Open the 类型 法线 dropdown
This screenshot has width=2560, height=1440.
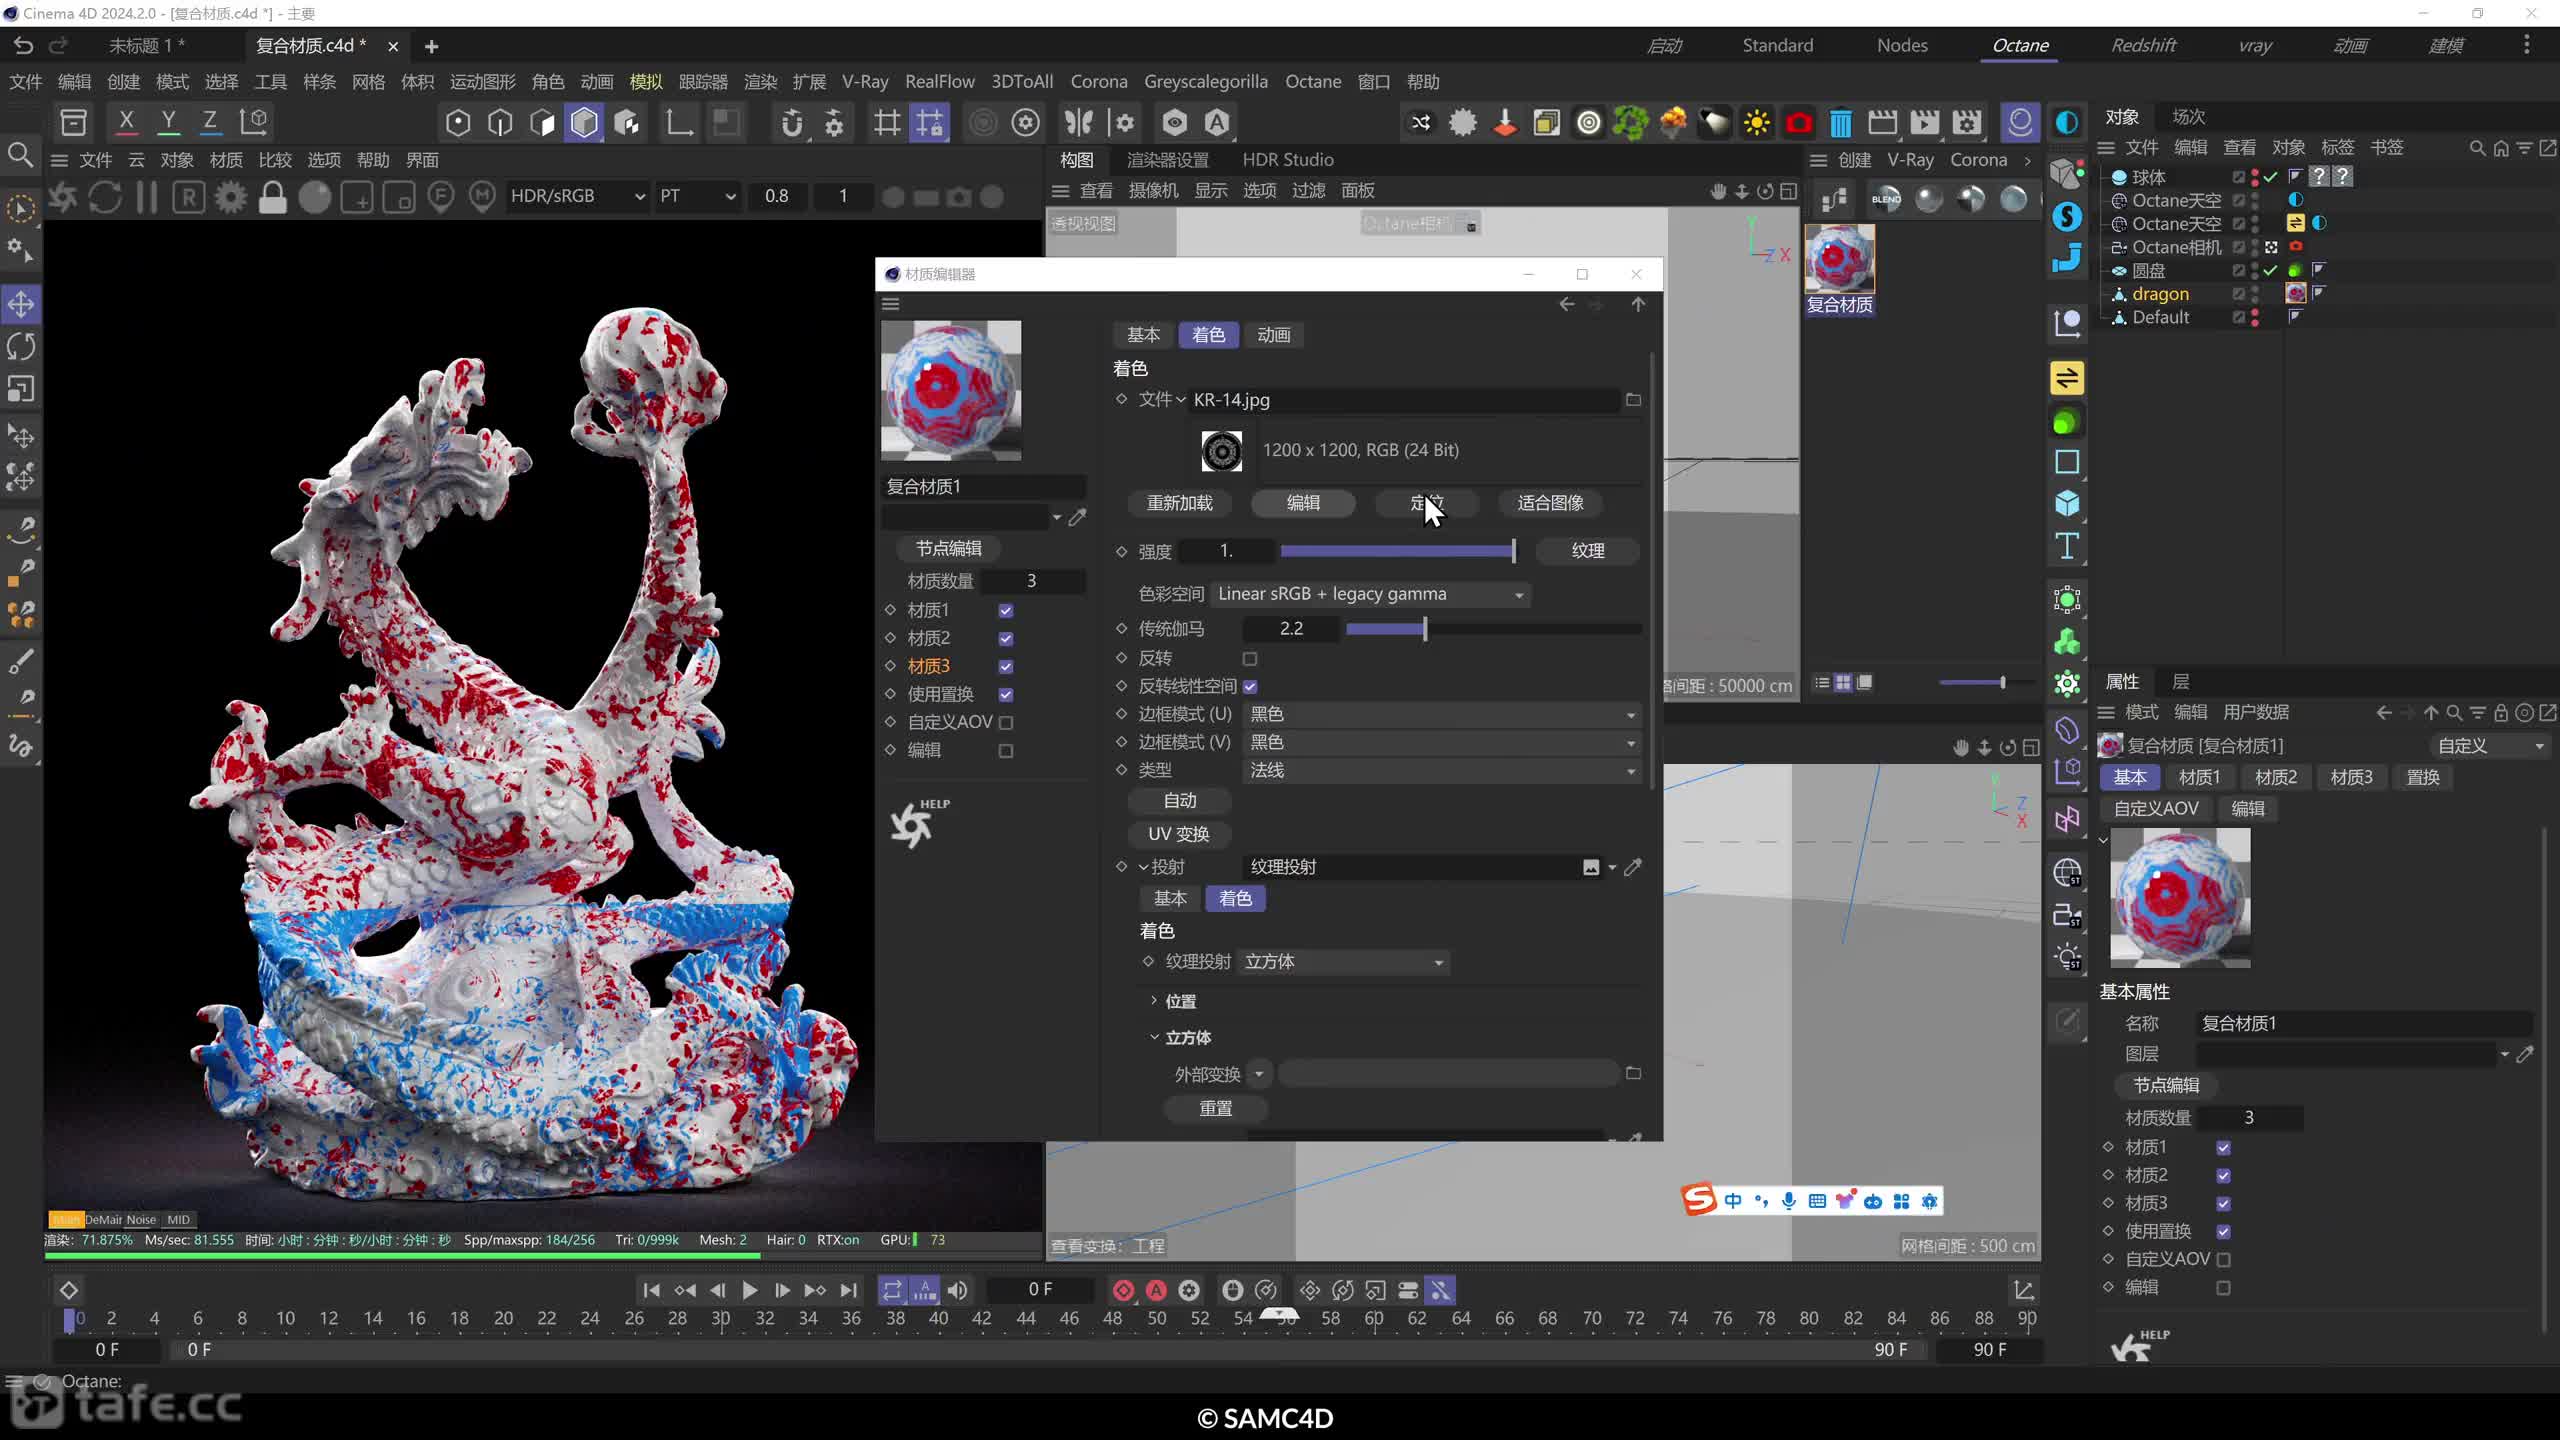pyautogui.click(x=1442, y=770)
